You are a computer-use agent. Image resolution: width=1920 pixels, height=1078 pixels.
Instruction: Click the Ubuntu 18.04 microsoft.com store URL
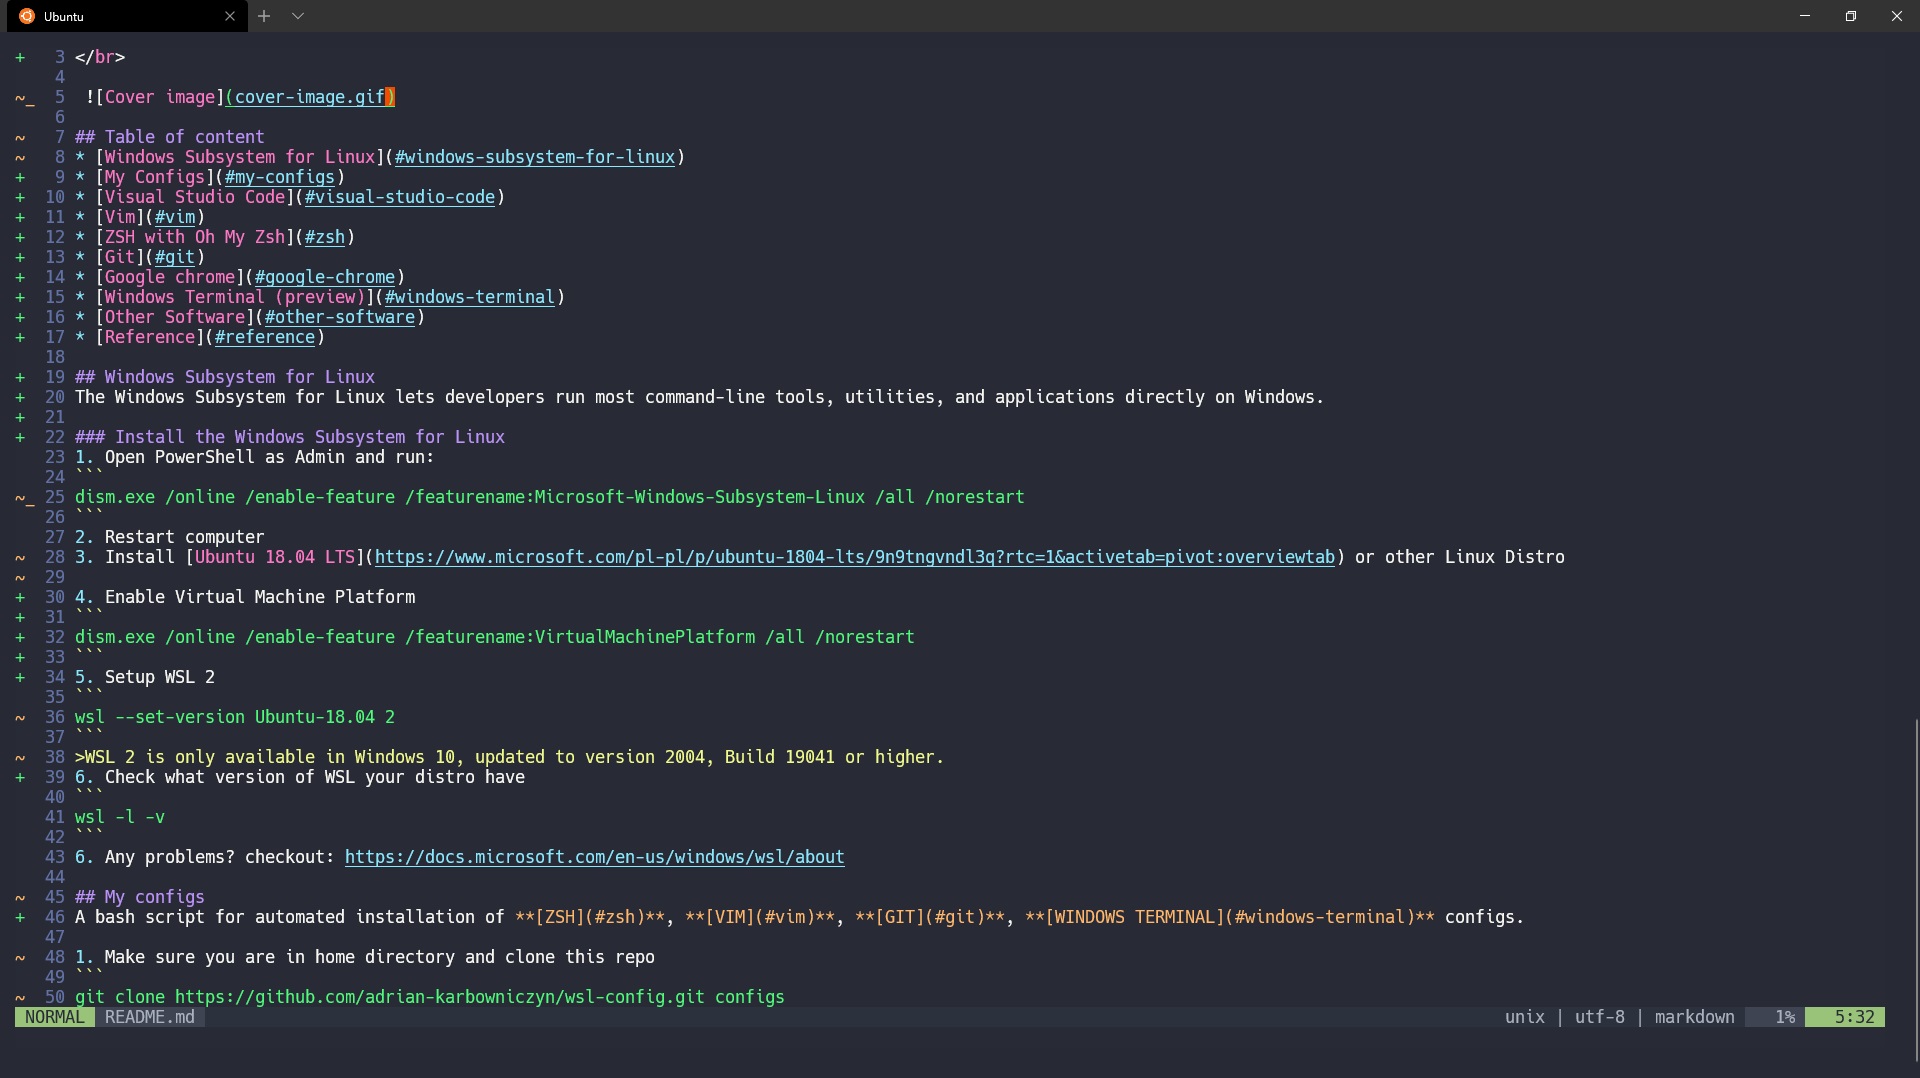tap(855, 557)
